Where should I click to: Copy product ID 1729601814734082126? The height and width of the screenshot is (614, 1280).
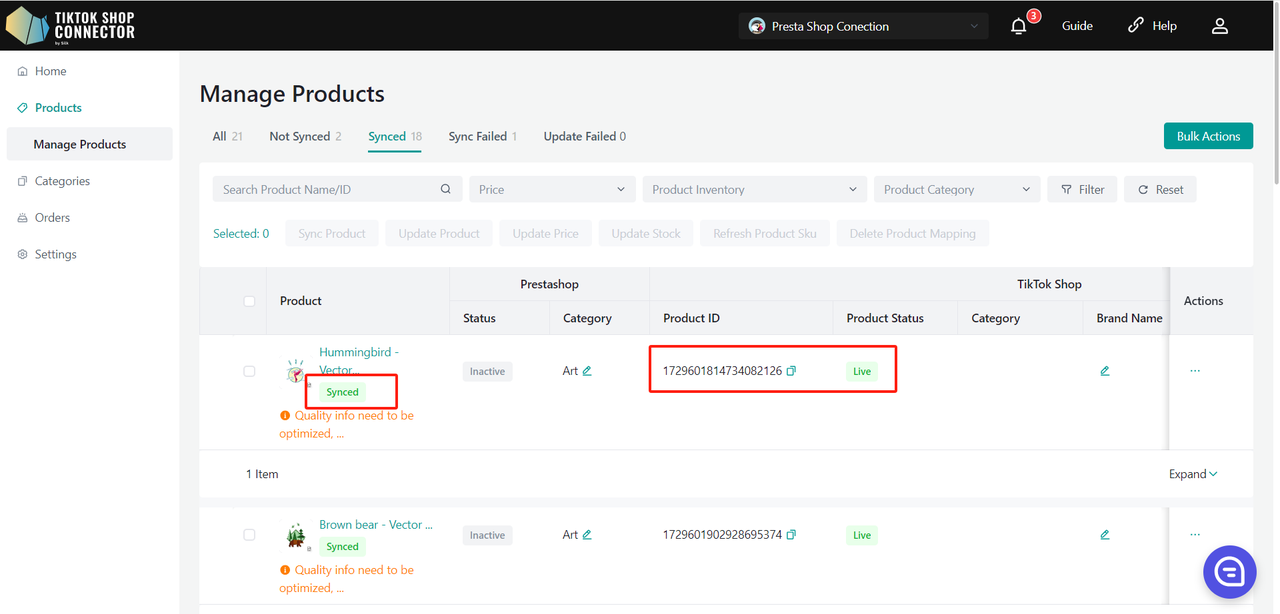[x=791, y=371]
